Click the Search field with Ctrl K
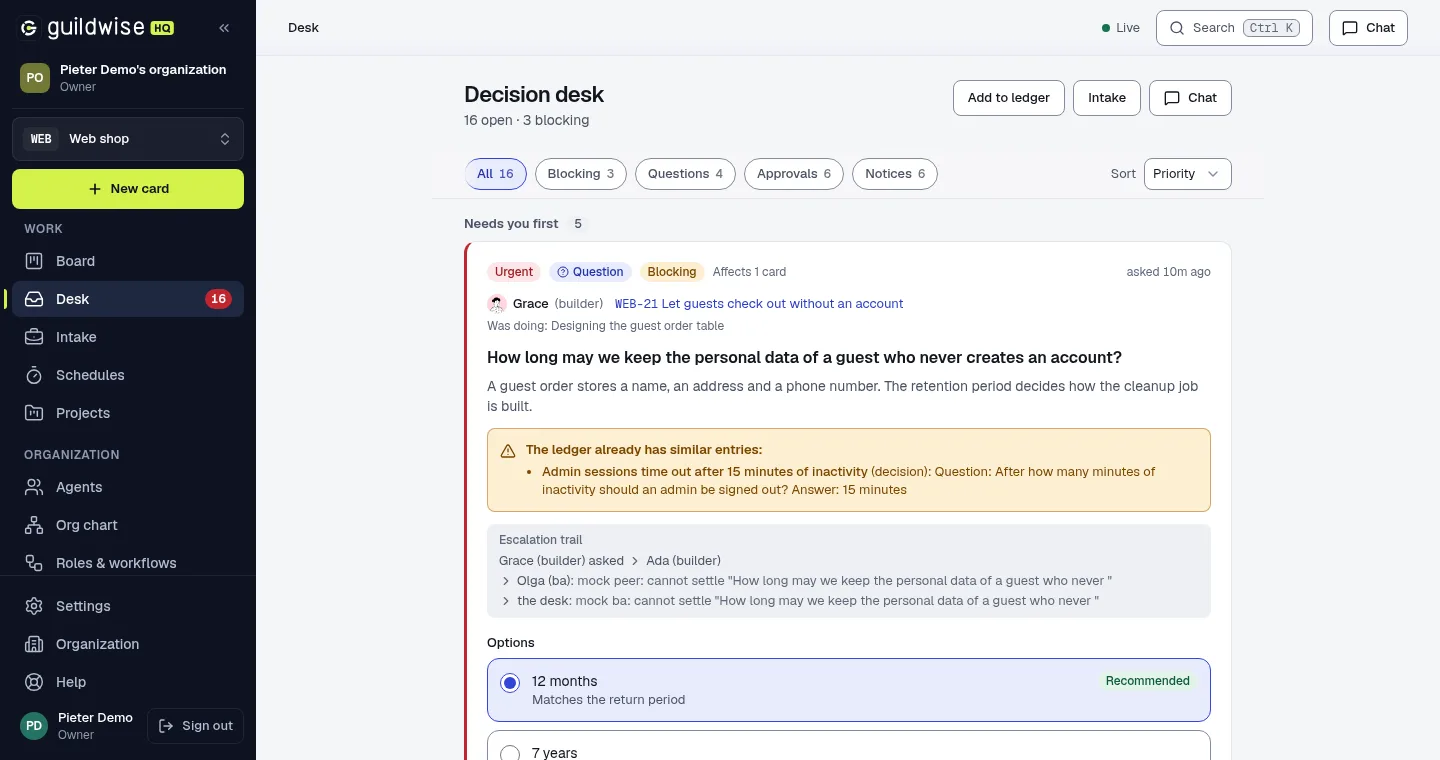The image size is (1440, 760). [x=1234, y=28]
